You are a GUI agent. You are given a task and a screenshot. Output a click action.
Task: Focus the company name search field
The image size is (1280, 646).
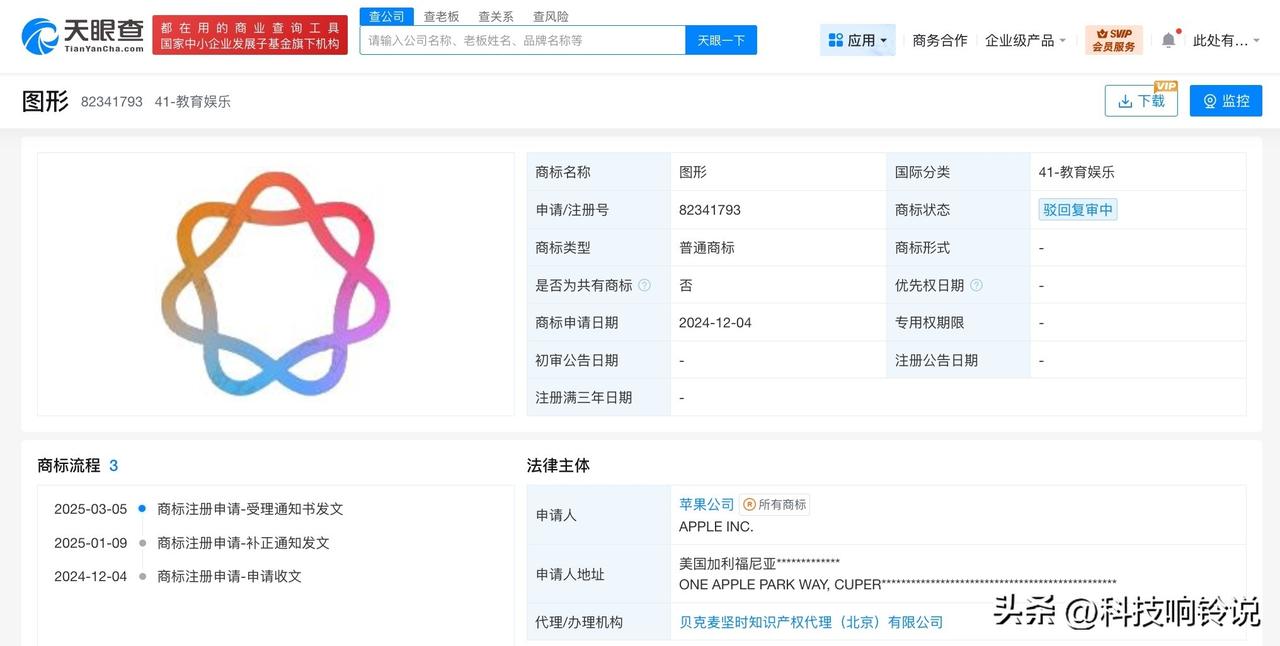pyautogui.click(x=522, y=40)
